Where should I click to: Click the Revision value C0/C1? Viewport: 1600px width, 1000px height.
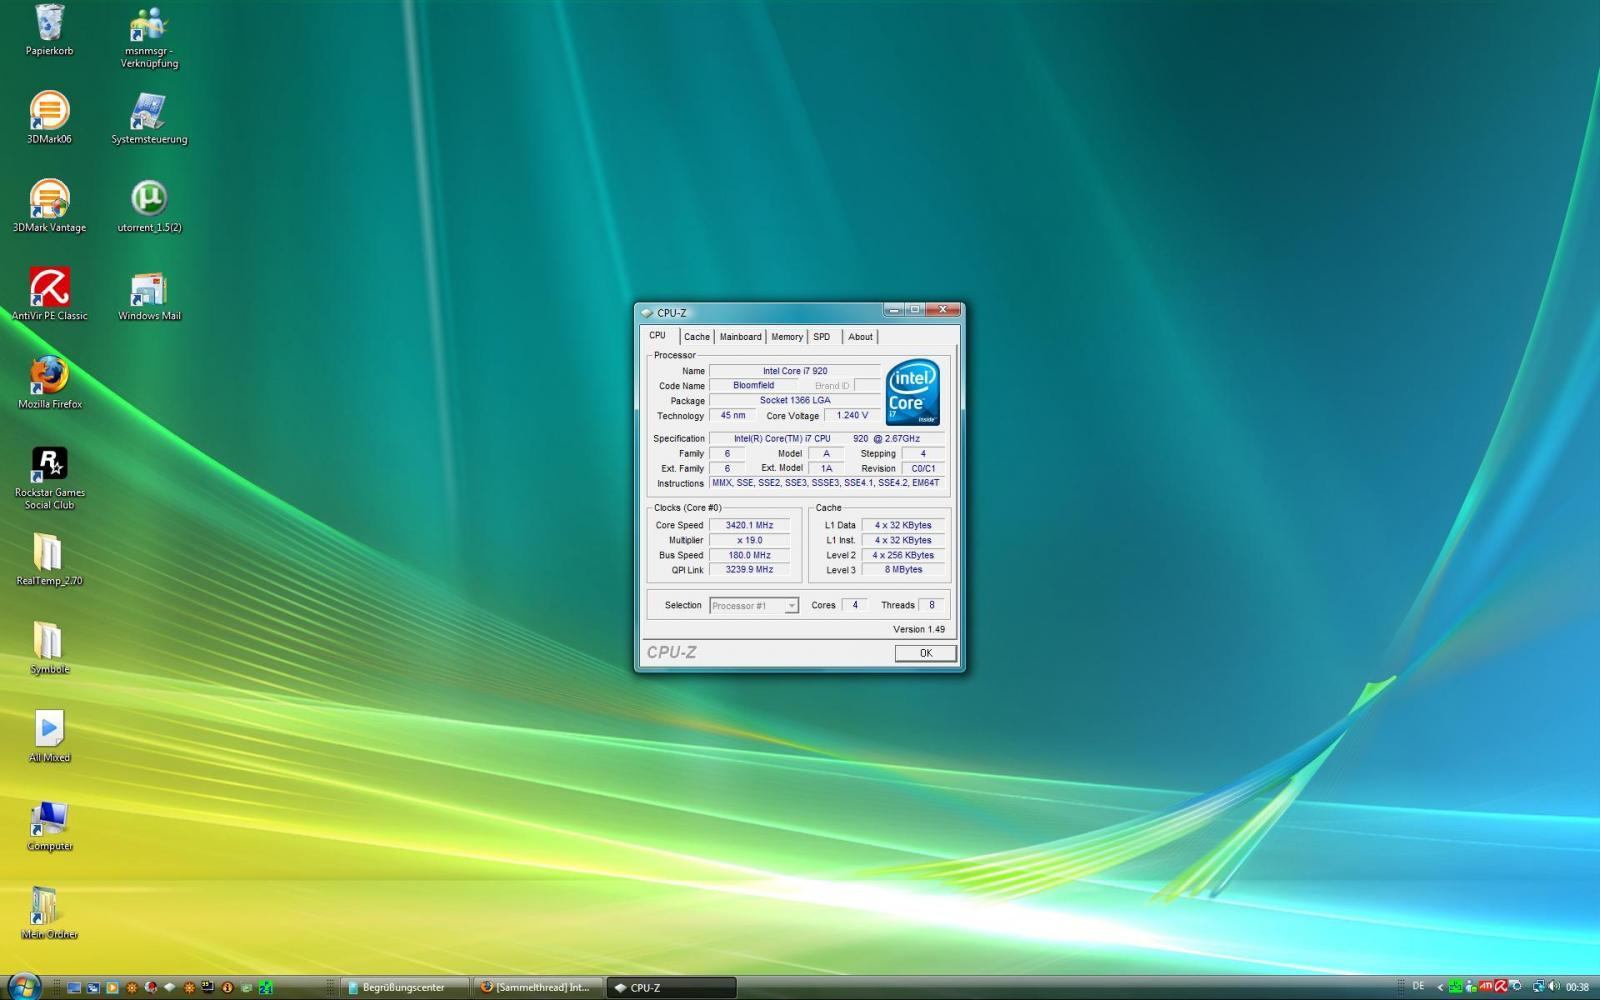click(923, 468)
